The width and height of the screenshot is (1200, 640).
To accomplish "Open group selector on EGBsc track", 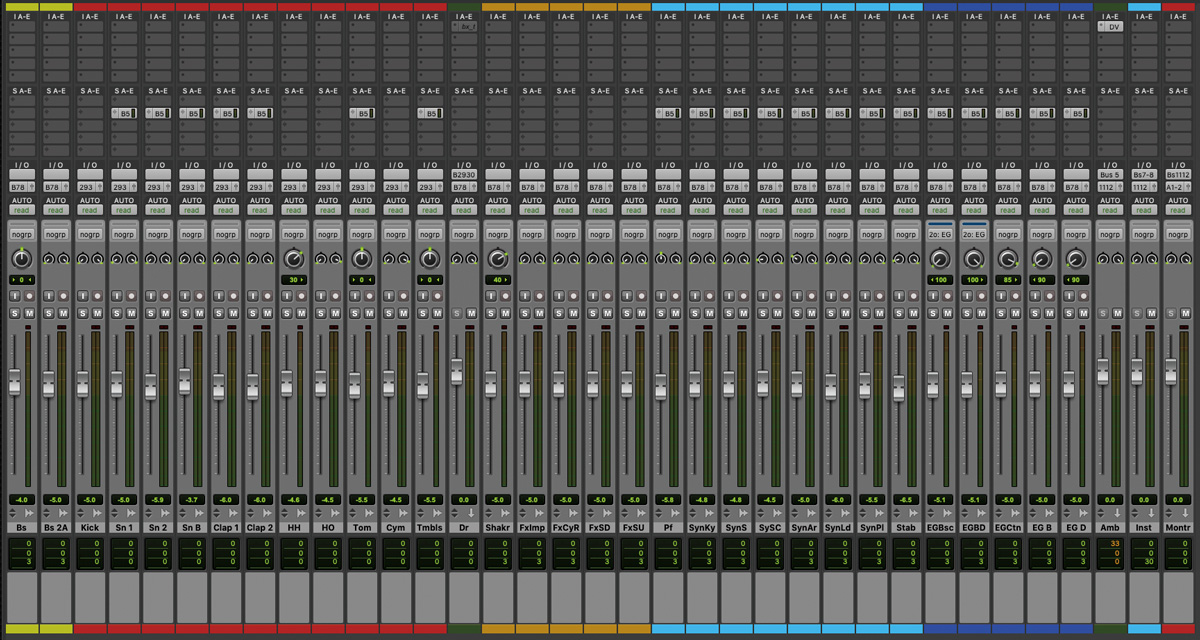I will [940, 234].
